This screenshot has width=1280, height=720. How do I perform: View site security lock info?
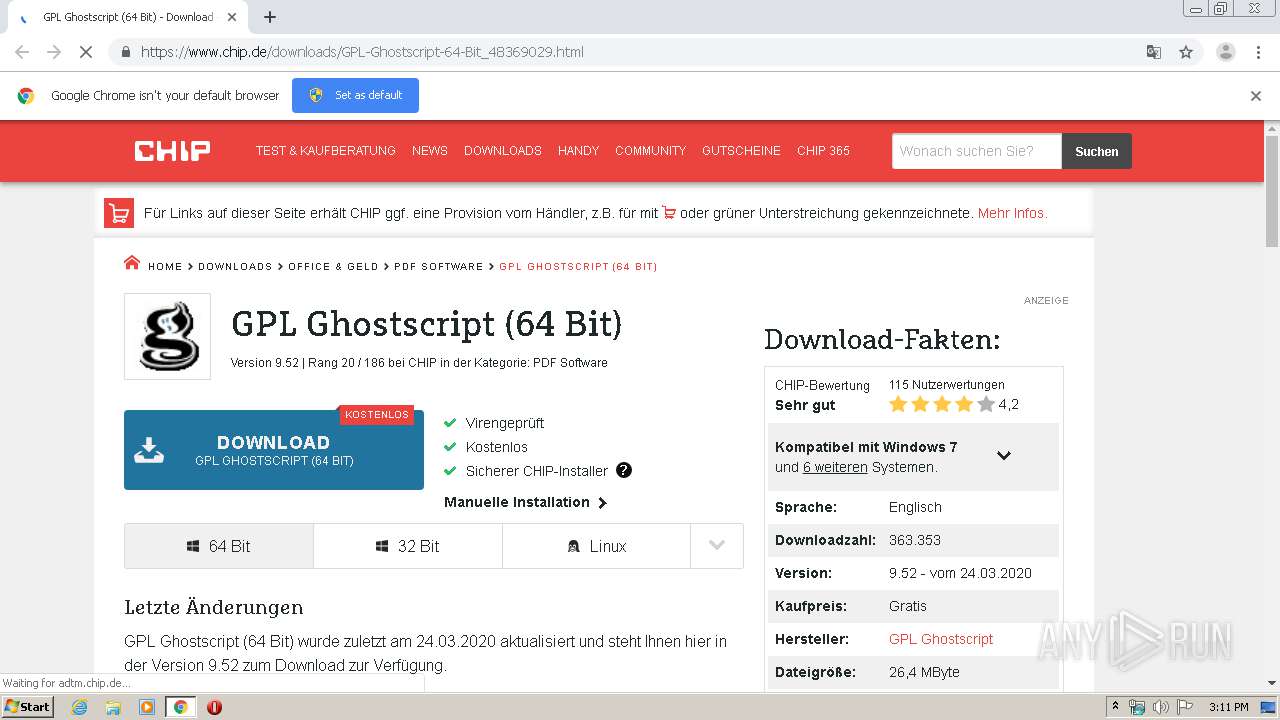(x=125, y=52)
